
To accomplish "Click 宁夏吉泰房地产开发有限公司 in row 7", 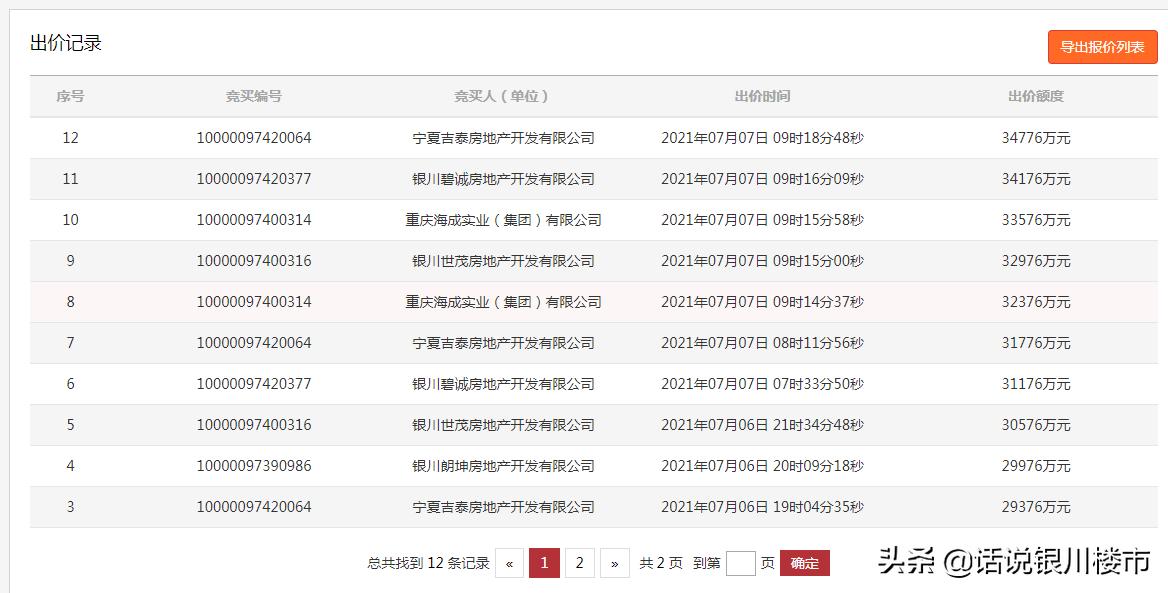I will (x=504, y=343).
